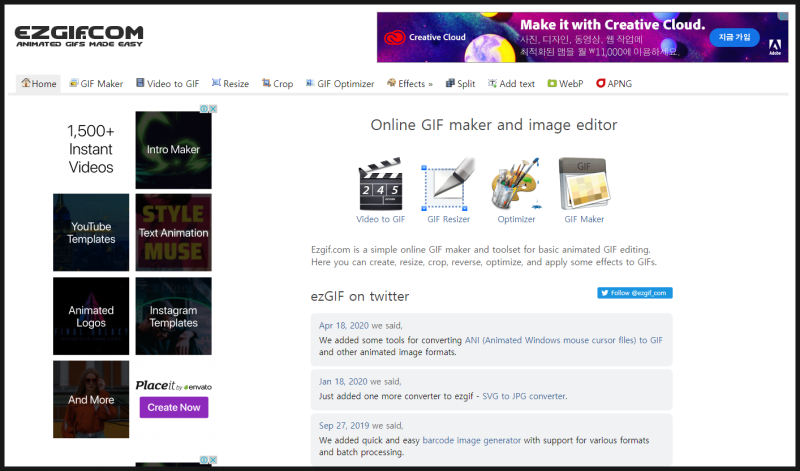Open GIF Optimizer in navigation bar
This screenshot has width=800, height=471.
340,84
